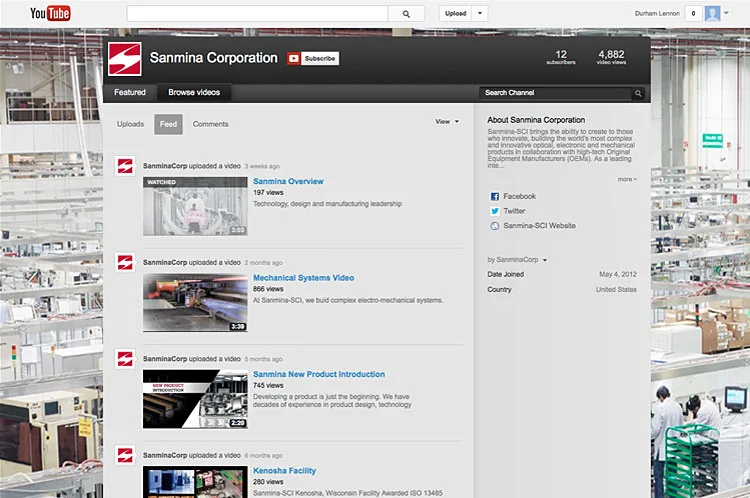Open the Durham Lennon profile avatar
This screenshot has height=498, width=750.
click(x=712, y=13)
